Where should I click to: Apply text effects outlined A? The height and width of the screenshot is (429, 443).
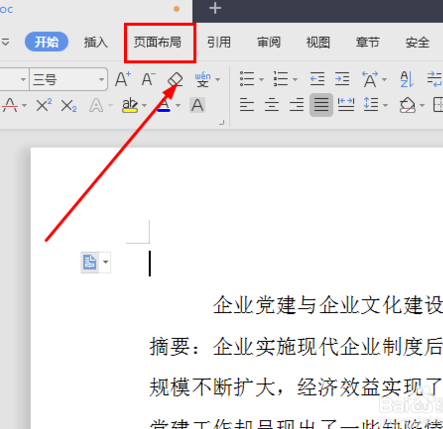coord(96,106)
